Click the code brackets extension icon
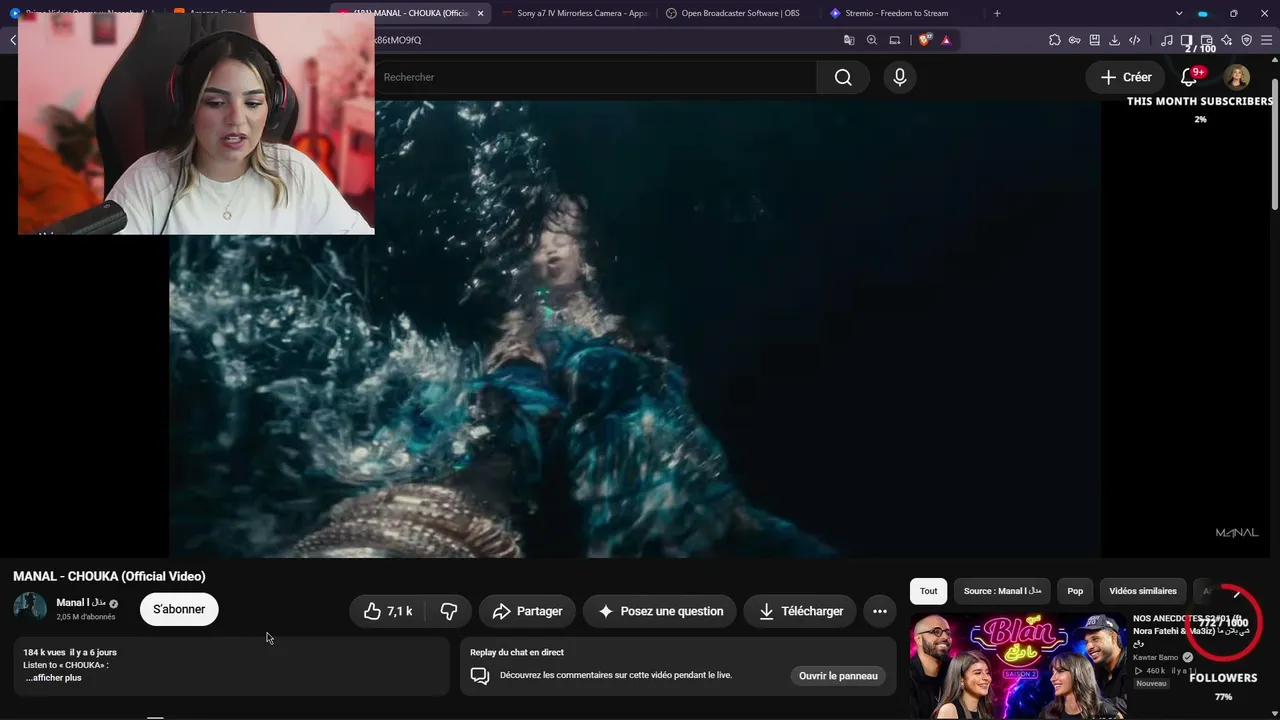 (1135, 40)
